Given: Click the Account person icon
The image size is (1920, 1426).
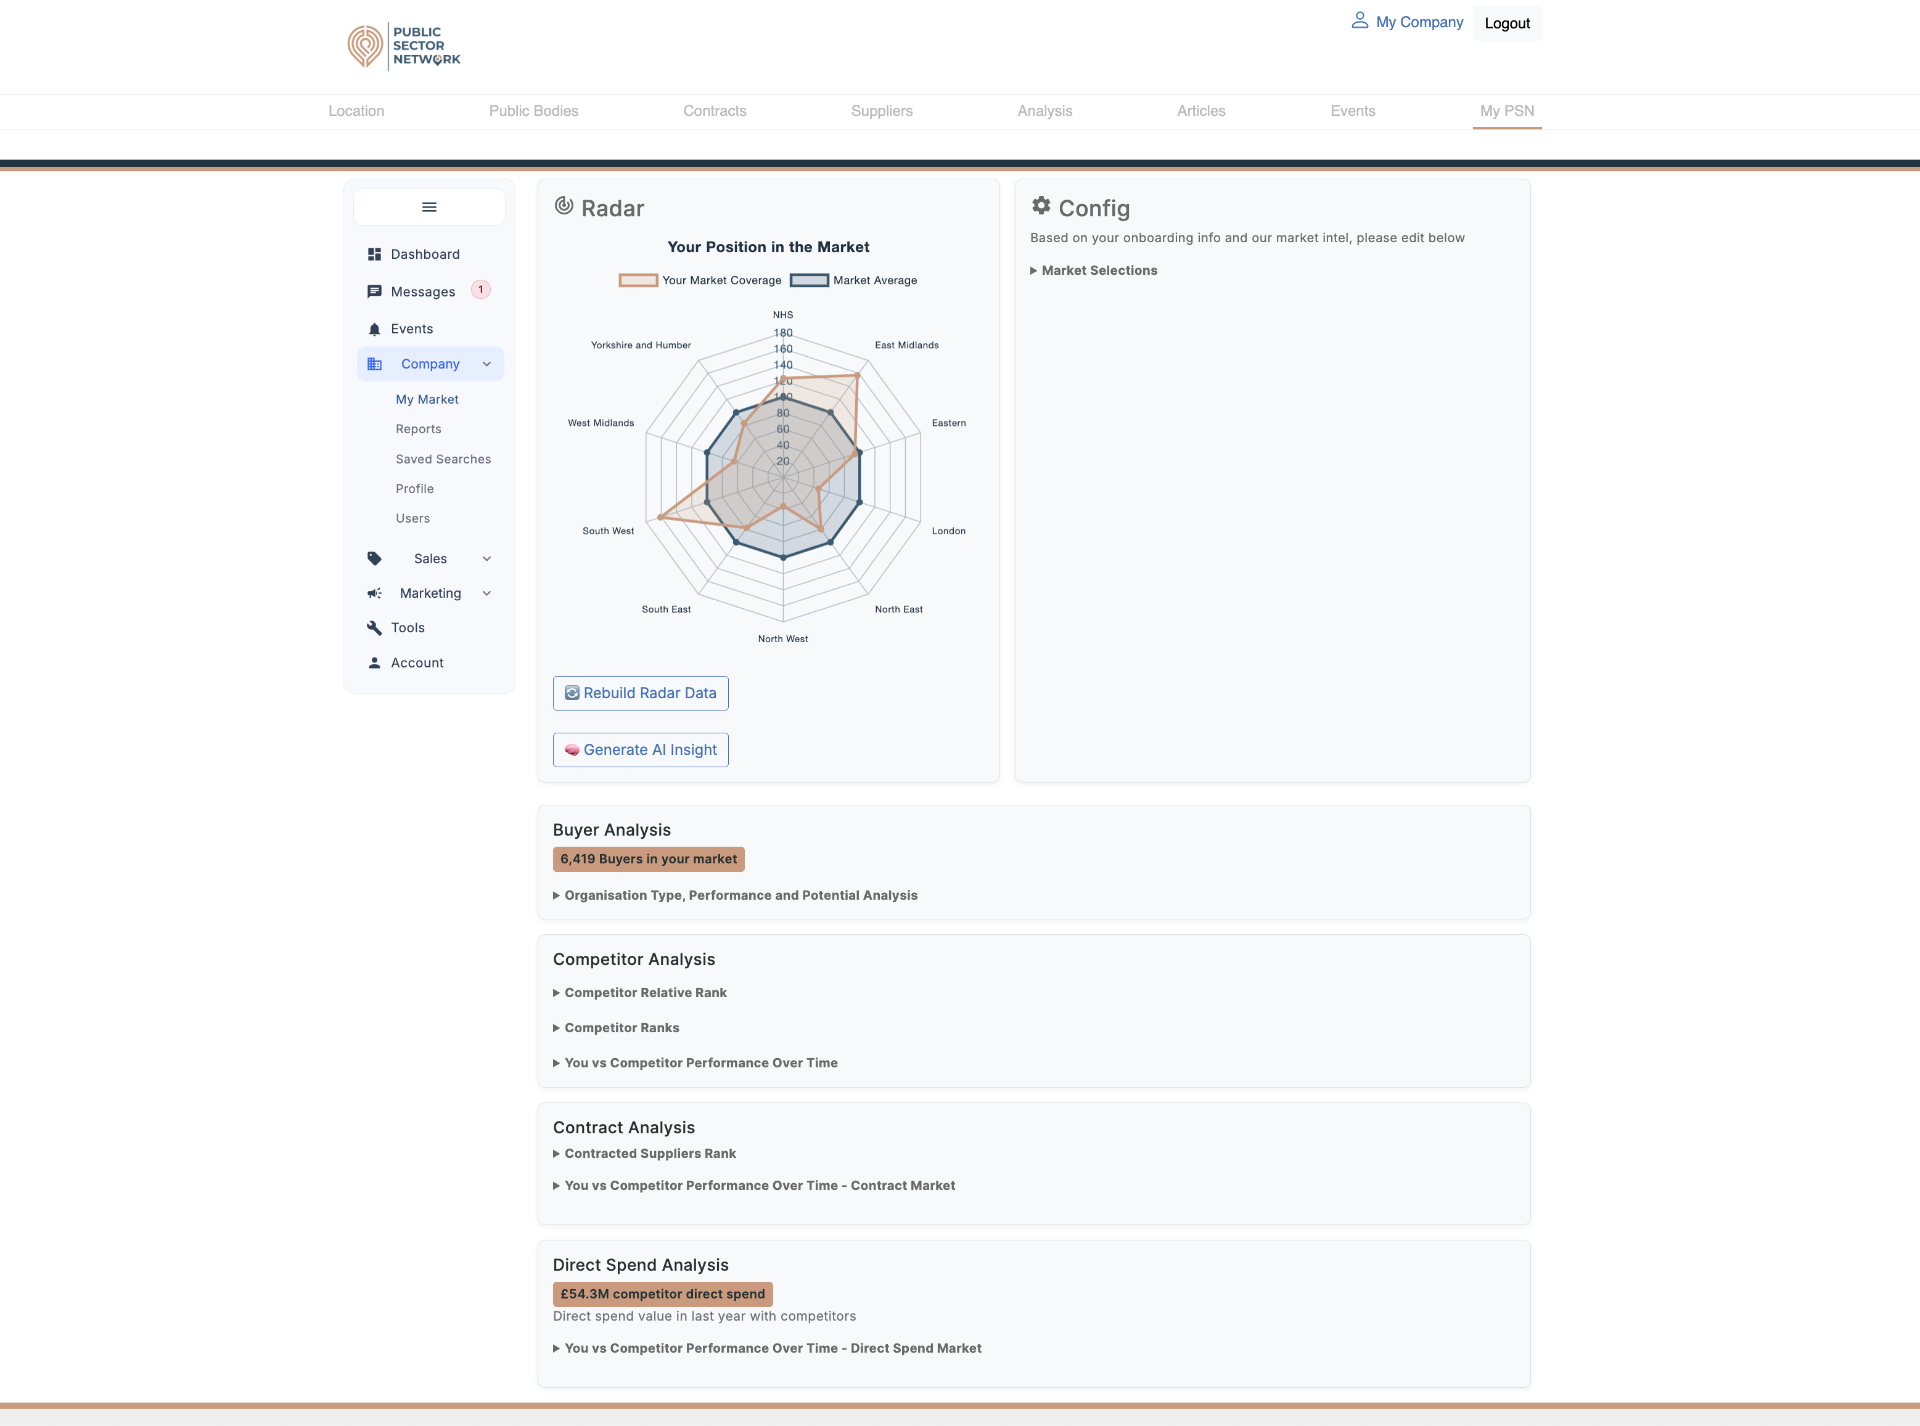Looking at the screenshot, I should point(374,663).
